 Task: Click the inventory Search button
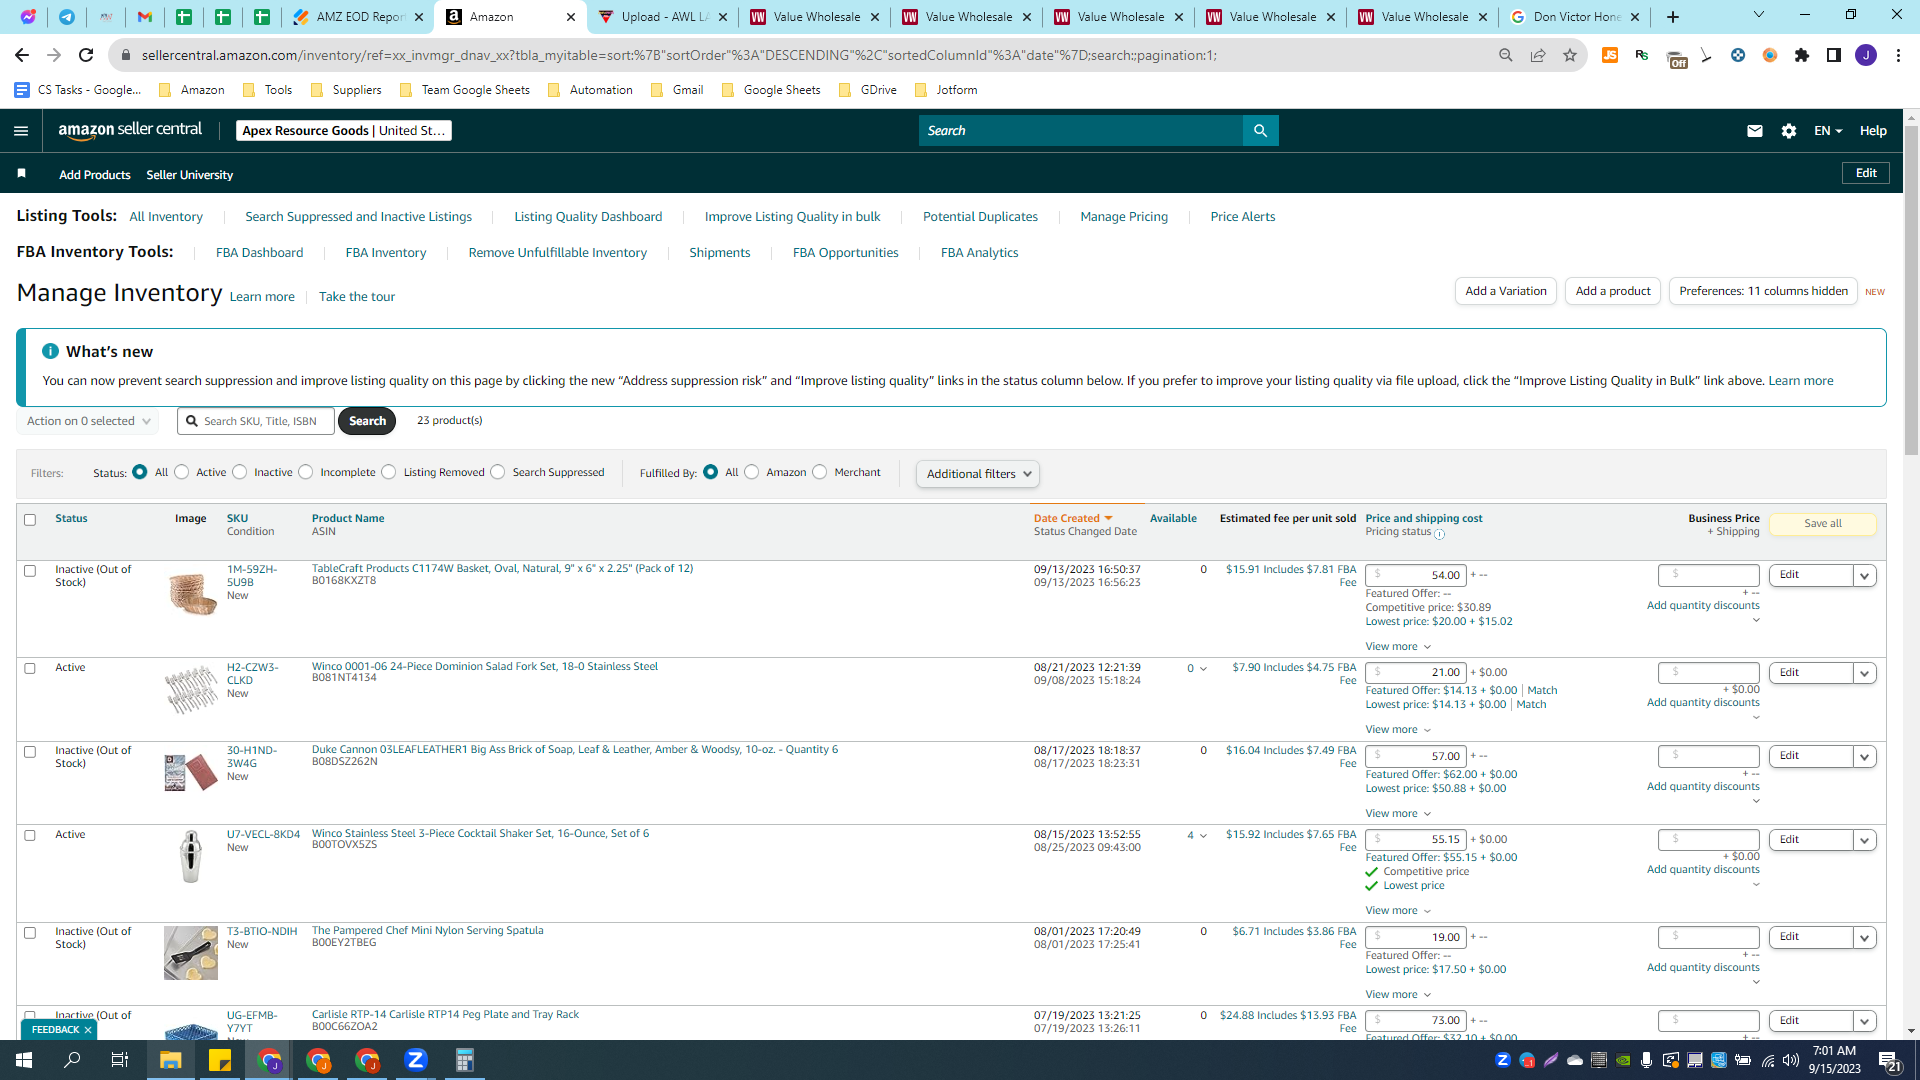(x=367, y=421)
